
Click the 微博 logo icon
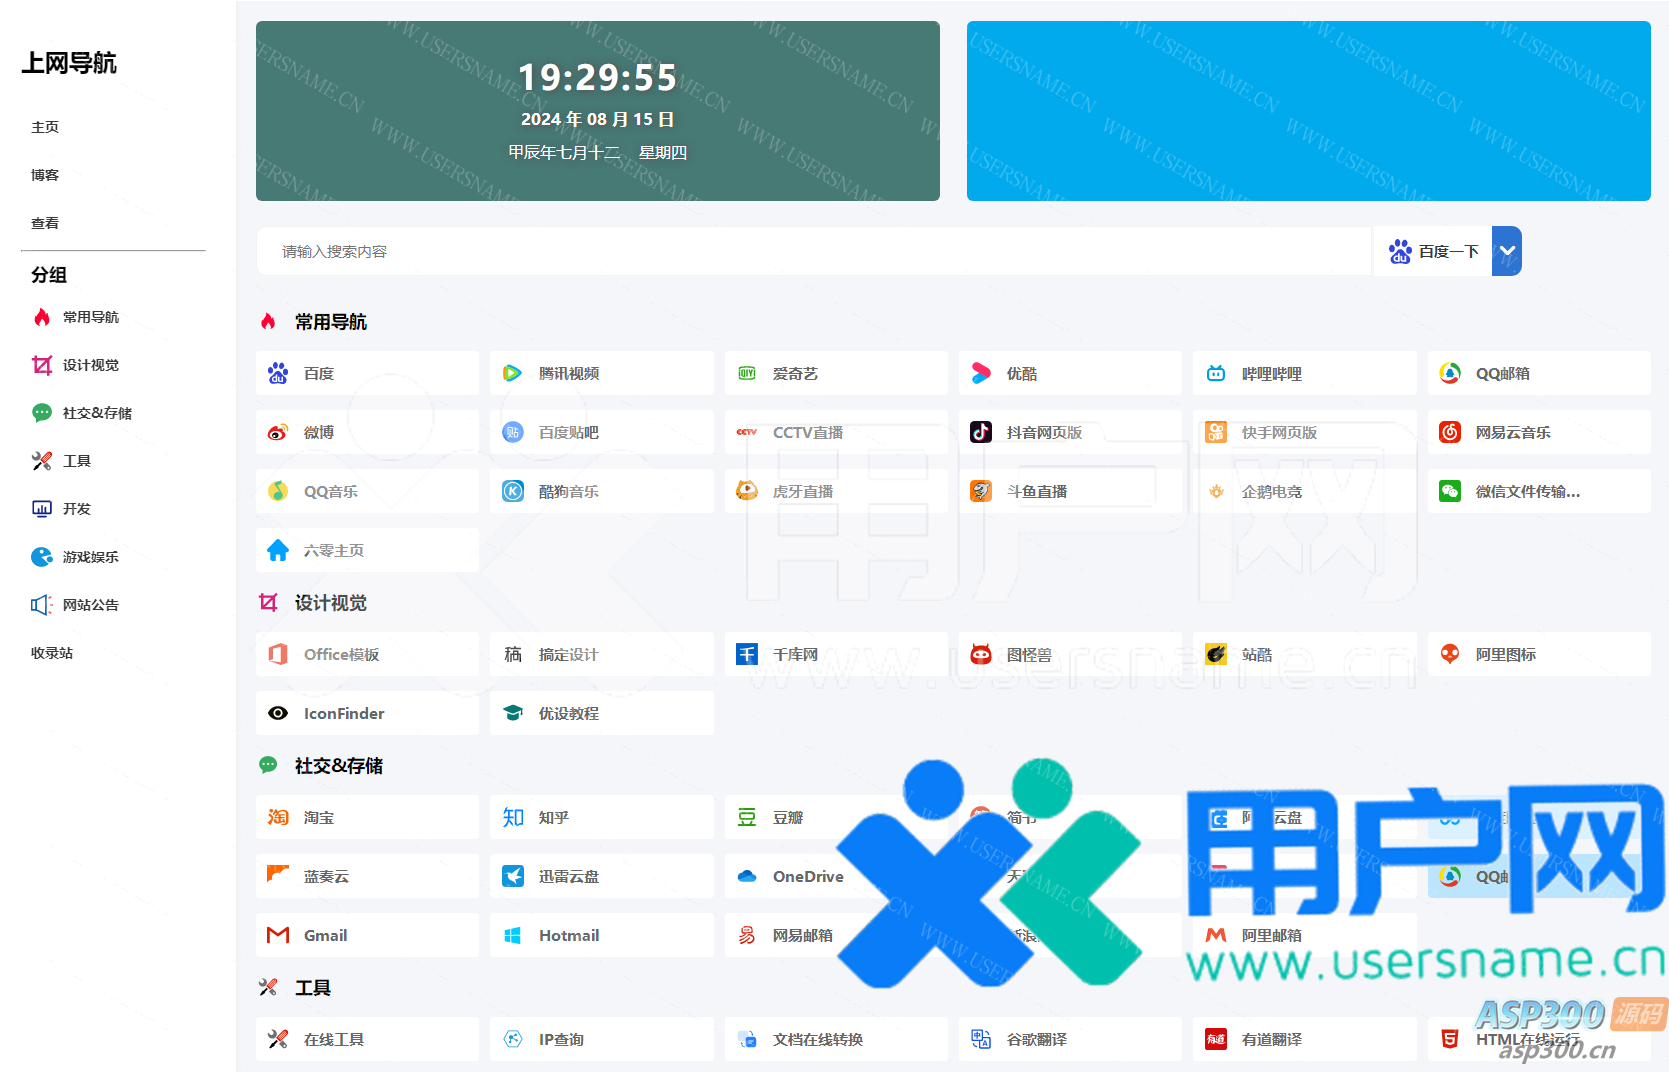(x=278, y=432)
